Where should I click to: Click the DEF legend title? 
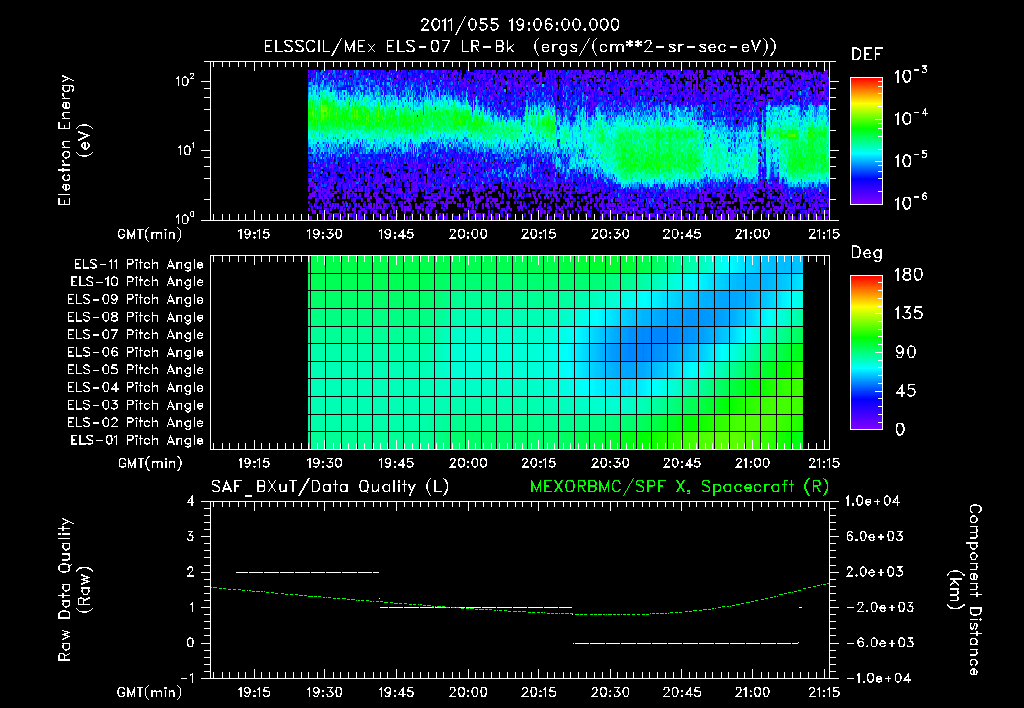pyautogui.click(x=867, y=55)
